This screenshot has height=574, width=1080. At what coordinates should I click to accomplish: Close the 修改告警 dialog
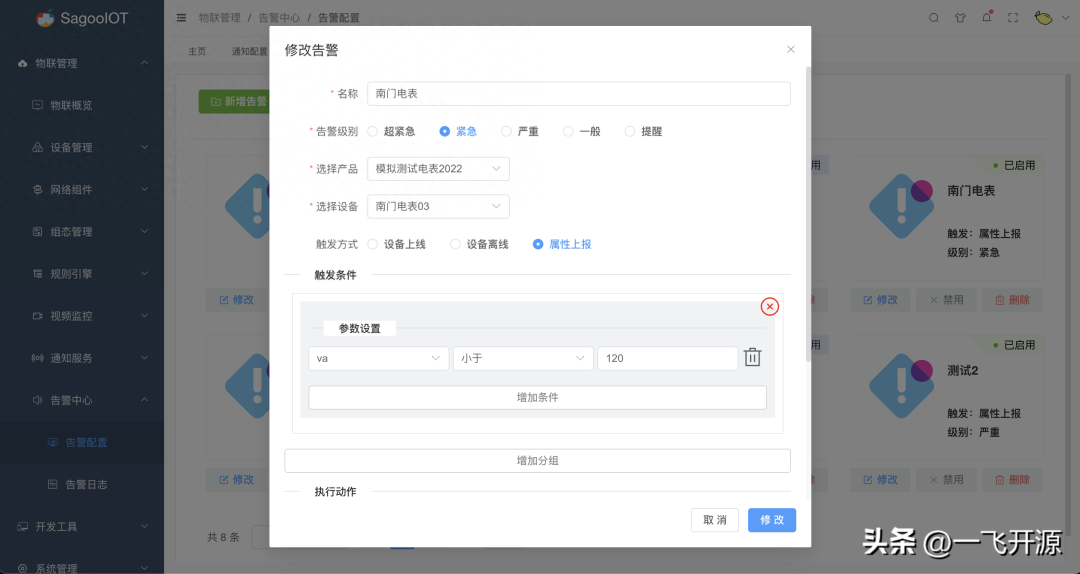click(791, 50)
